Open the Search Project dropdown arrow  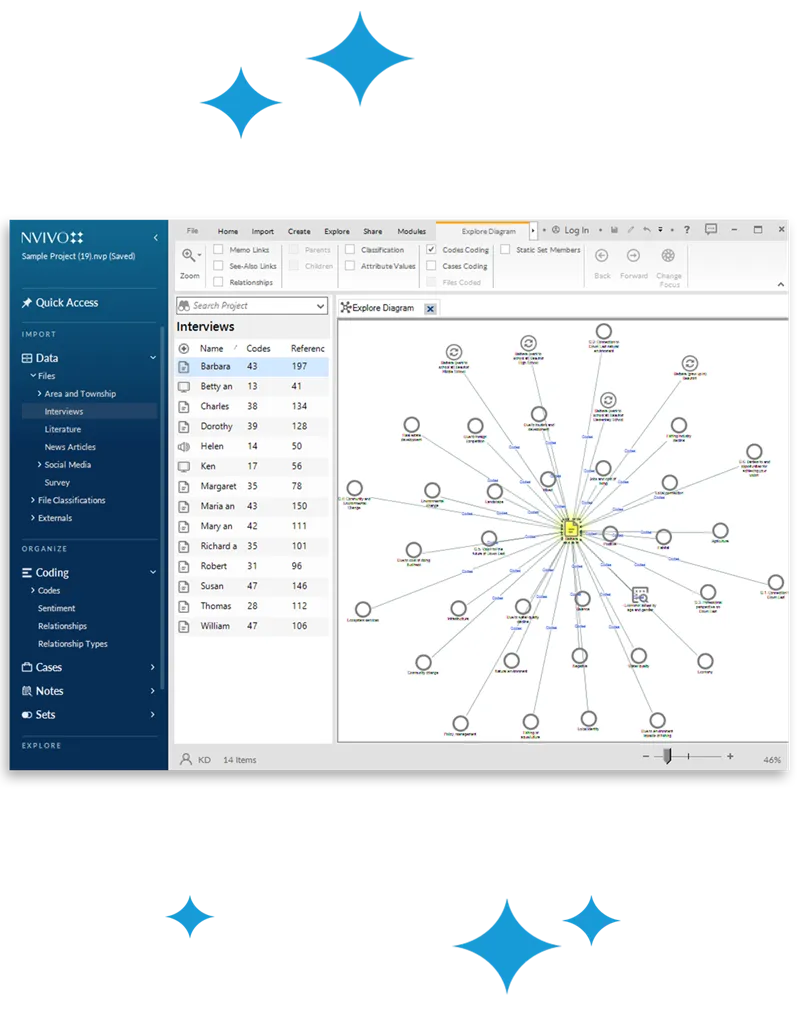point(320,306)
